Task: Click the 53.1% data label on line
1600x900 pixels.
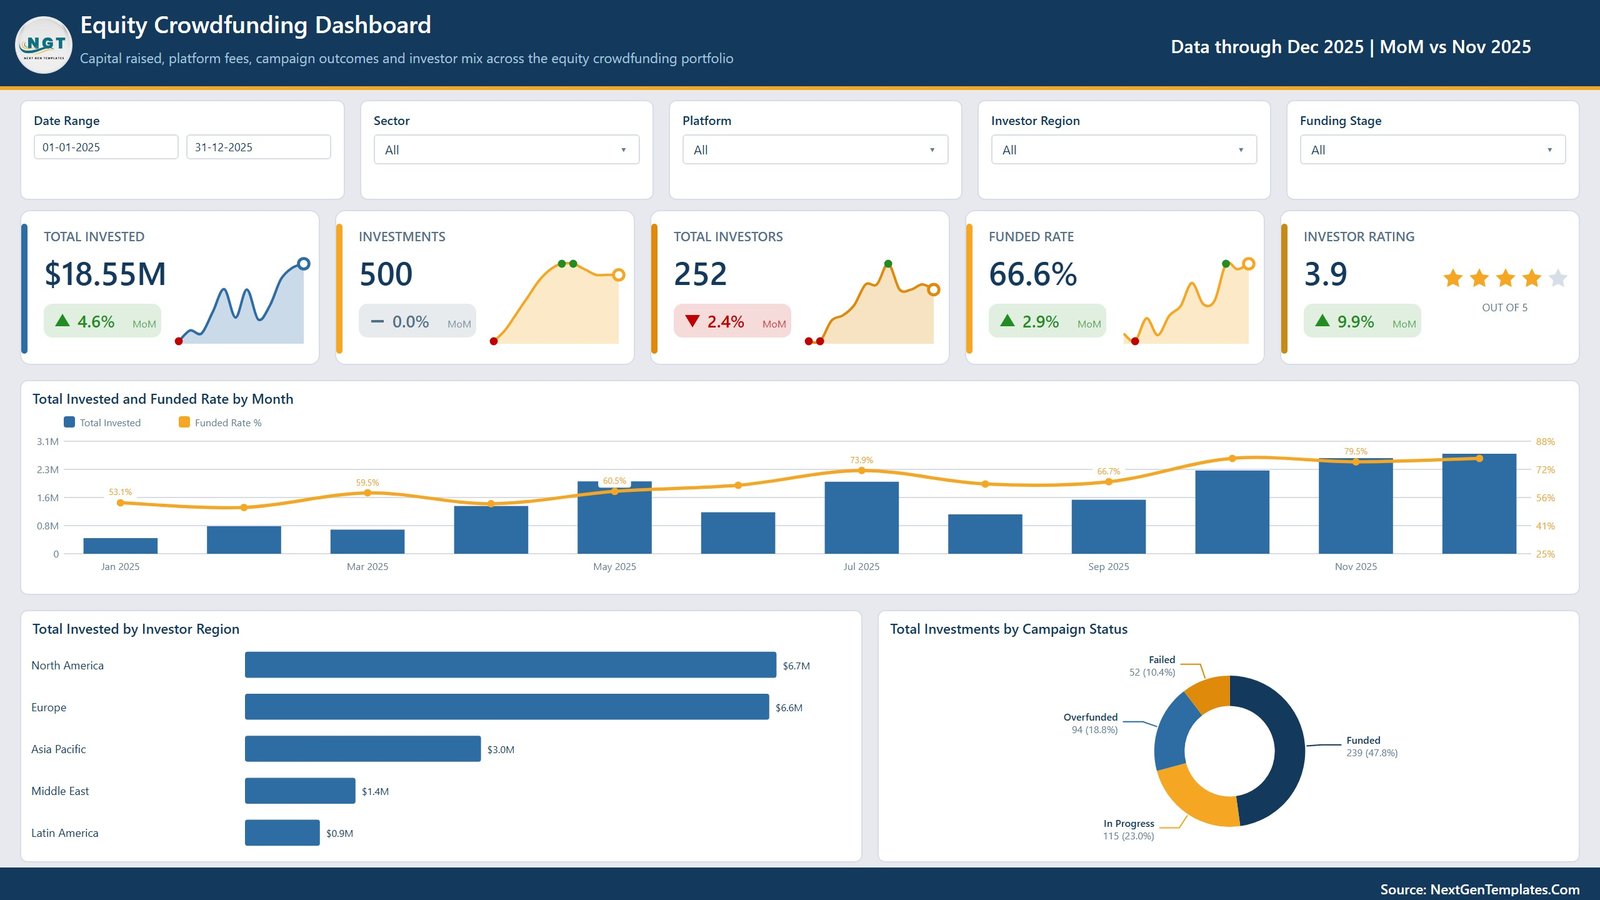Action: click(120, 492)
